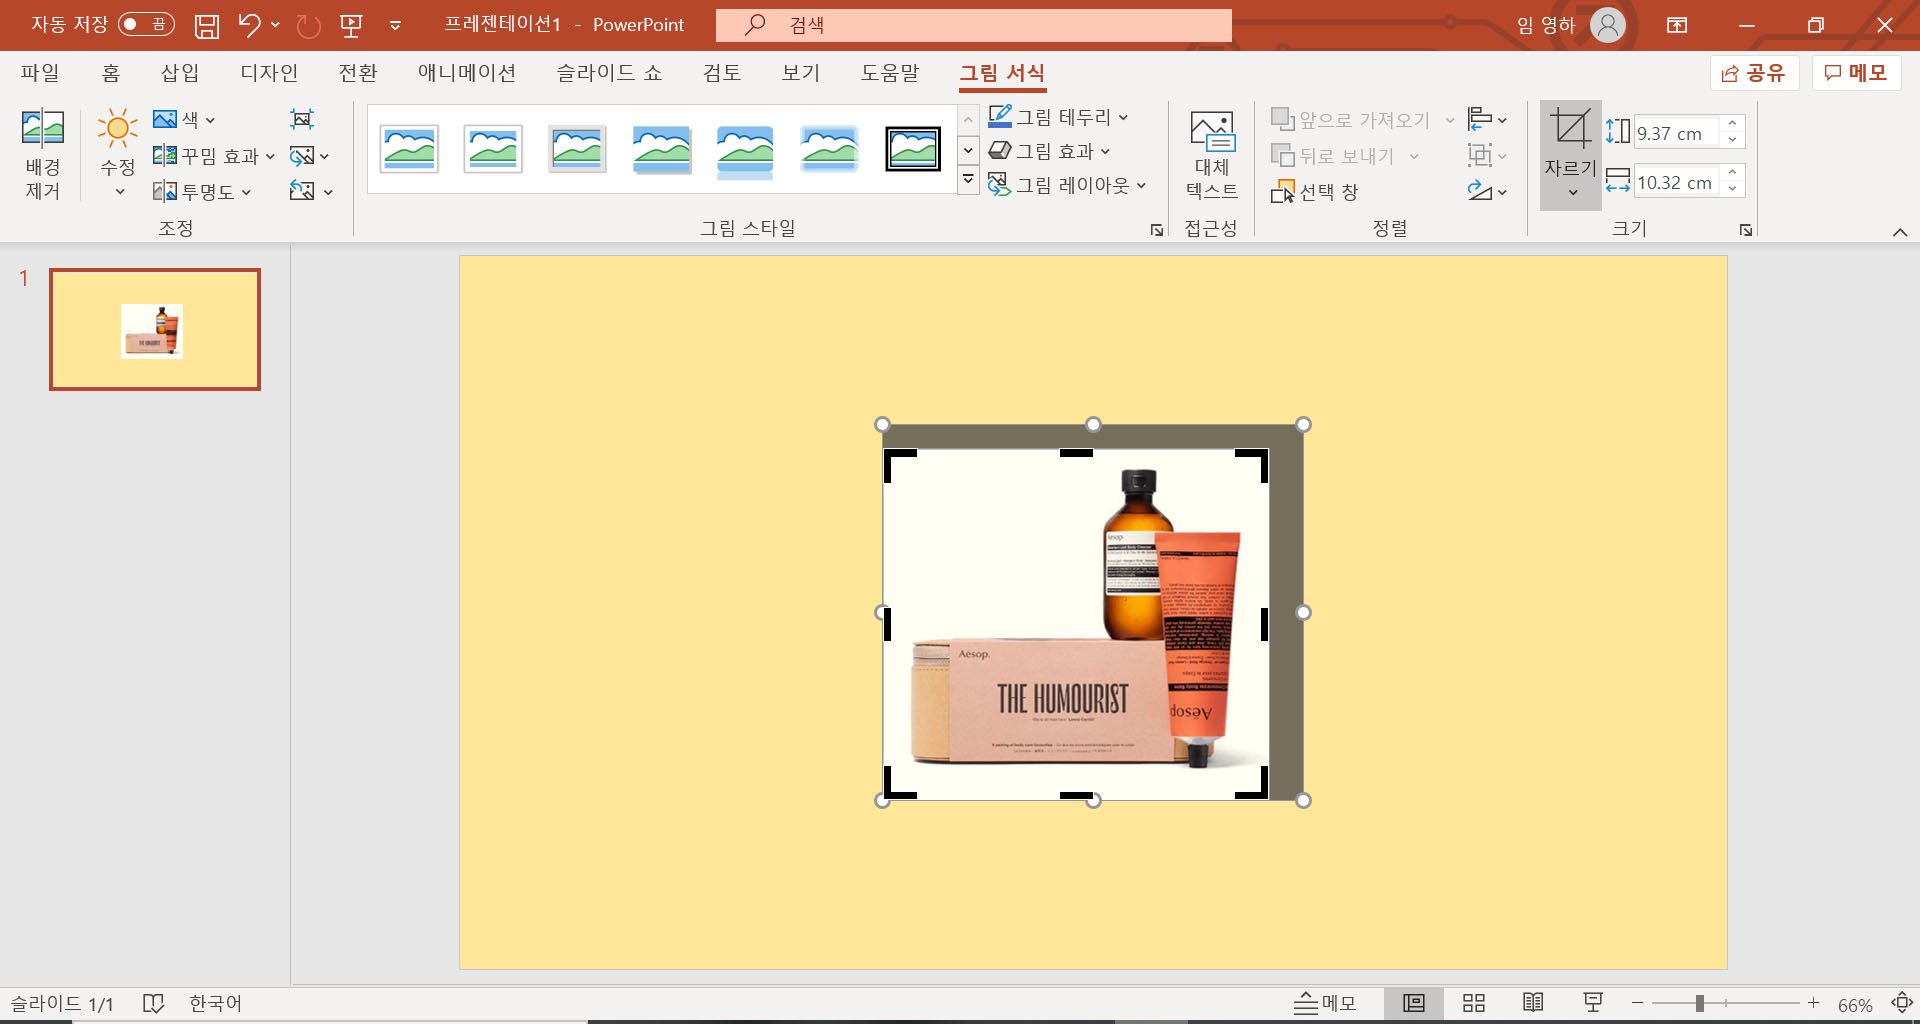Click the 공유 share button
Screen dimensions: 1920x1024
1754,73
